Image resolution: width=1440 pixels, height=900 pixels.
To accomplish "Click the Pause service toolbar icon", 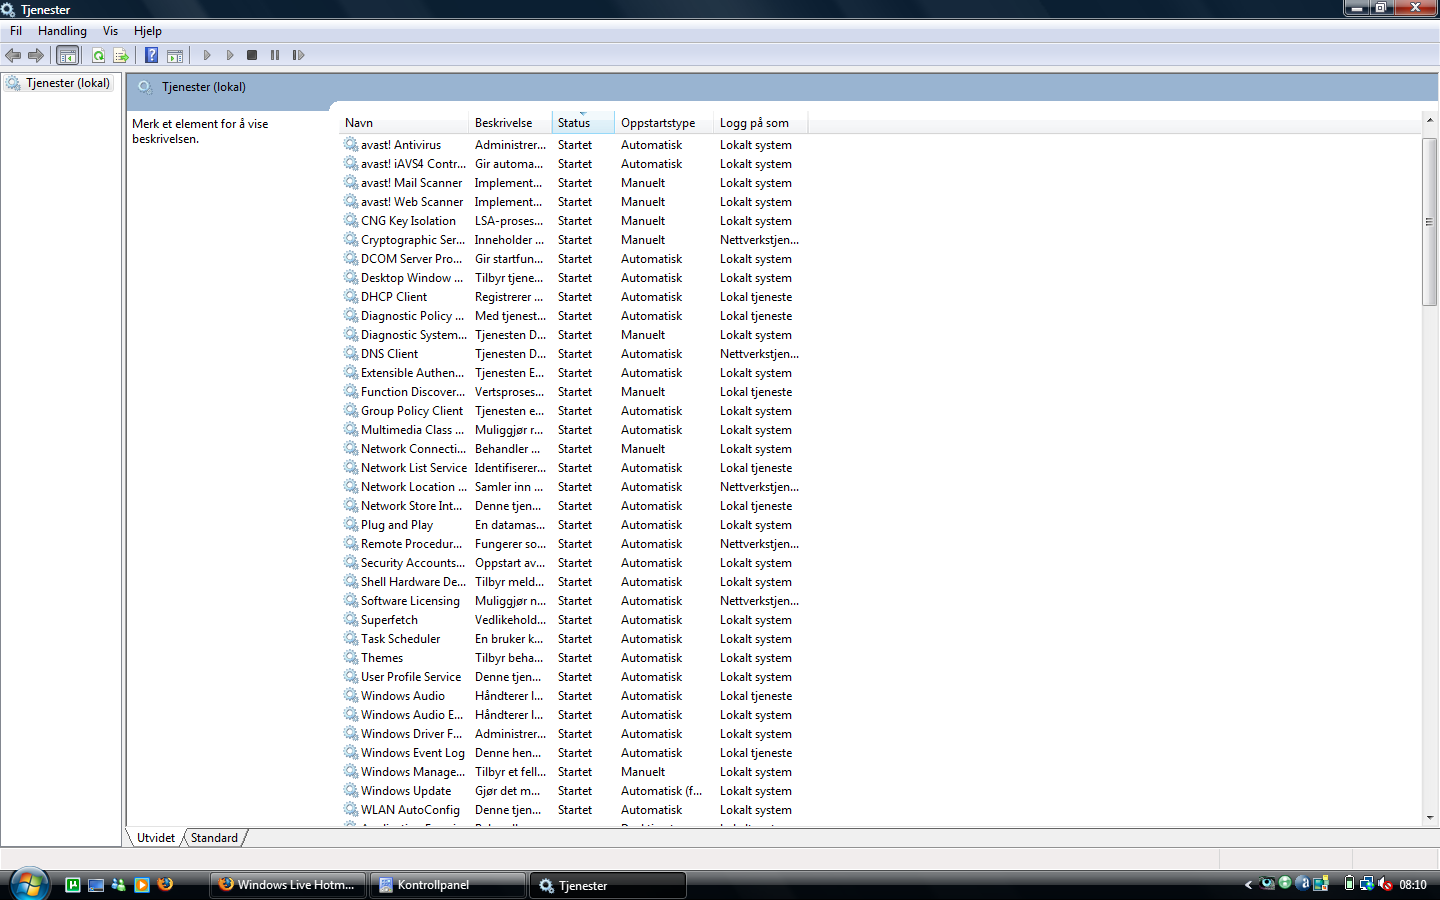I will pos(275,55).
